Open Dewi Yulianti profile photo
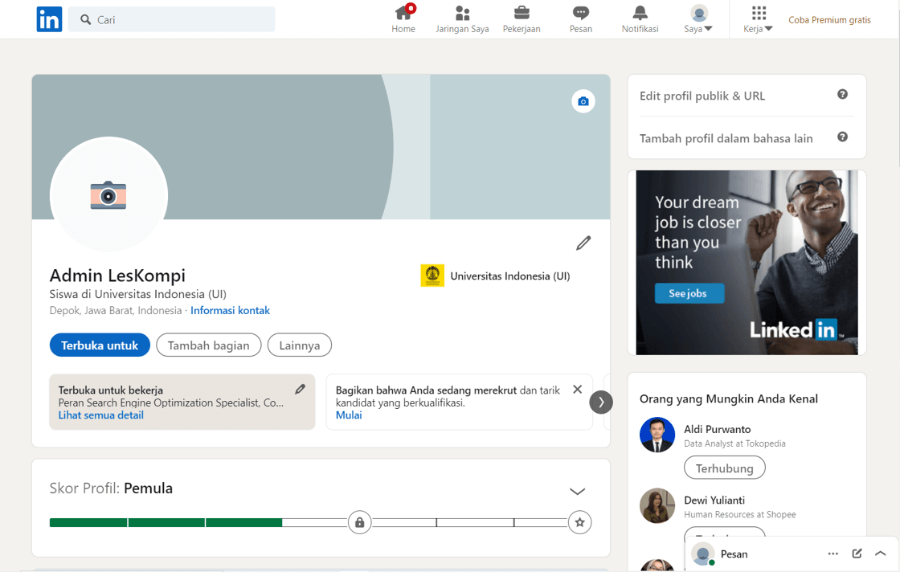This screenshot has width=900, height=572. click(657, 505)
